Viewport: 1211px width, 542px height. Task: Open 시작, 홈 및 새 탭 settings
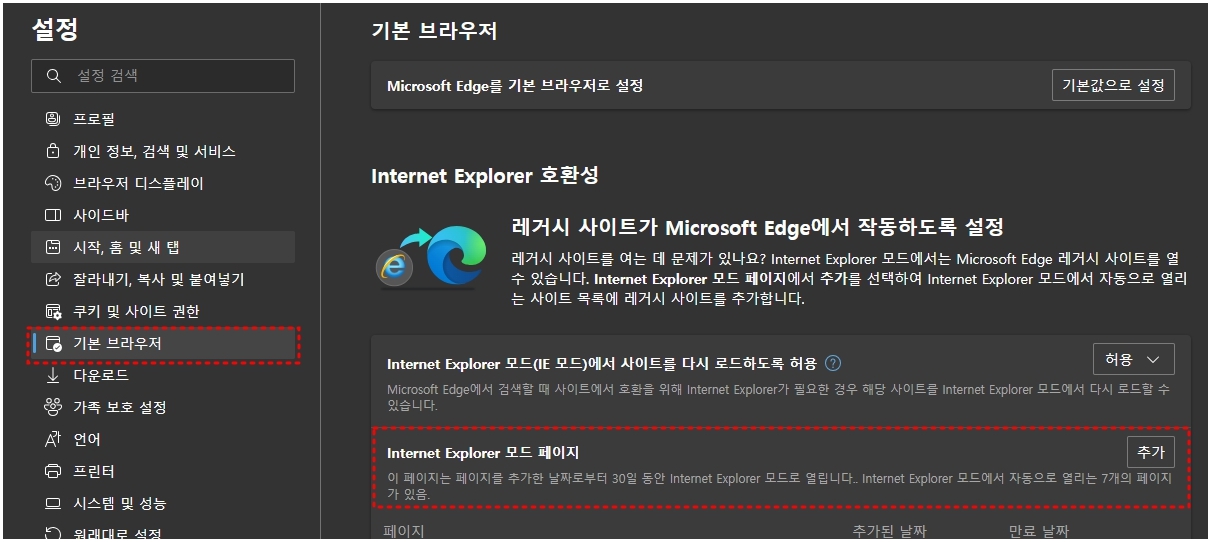pyautogui.click(x=163, y=247)
